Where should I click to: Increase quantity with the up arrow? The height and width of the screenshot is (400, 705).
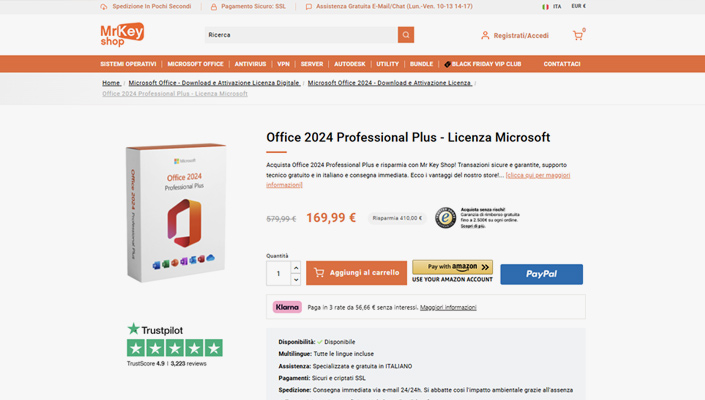296,267
